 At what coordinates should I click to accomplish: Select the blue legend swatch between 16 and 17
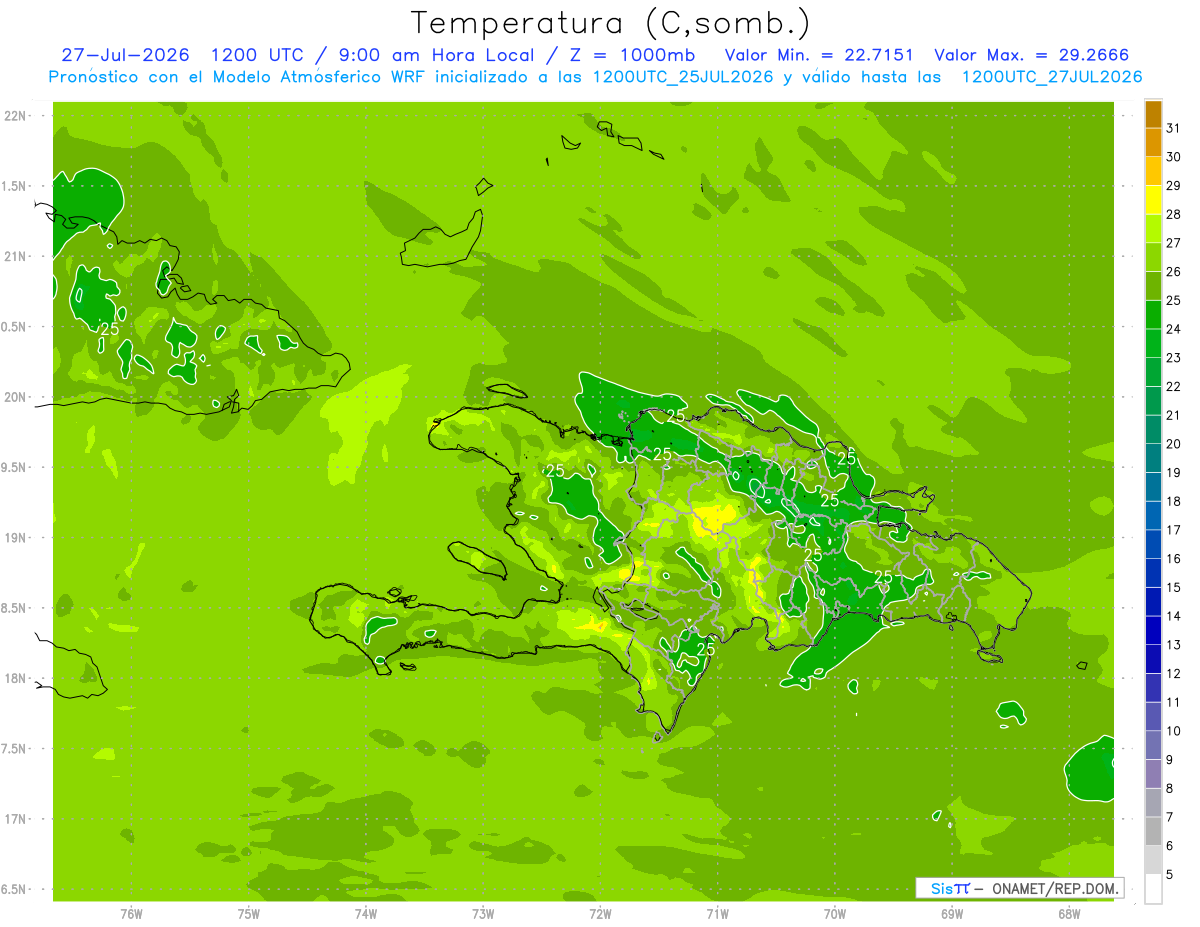coord(1153,544)
